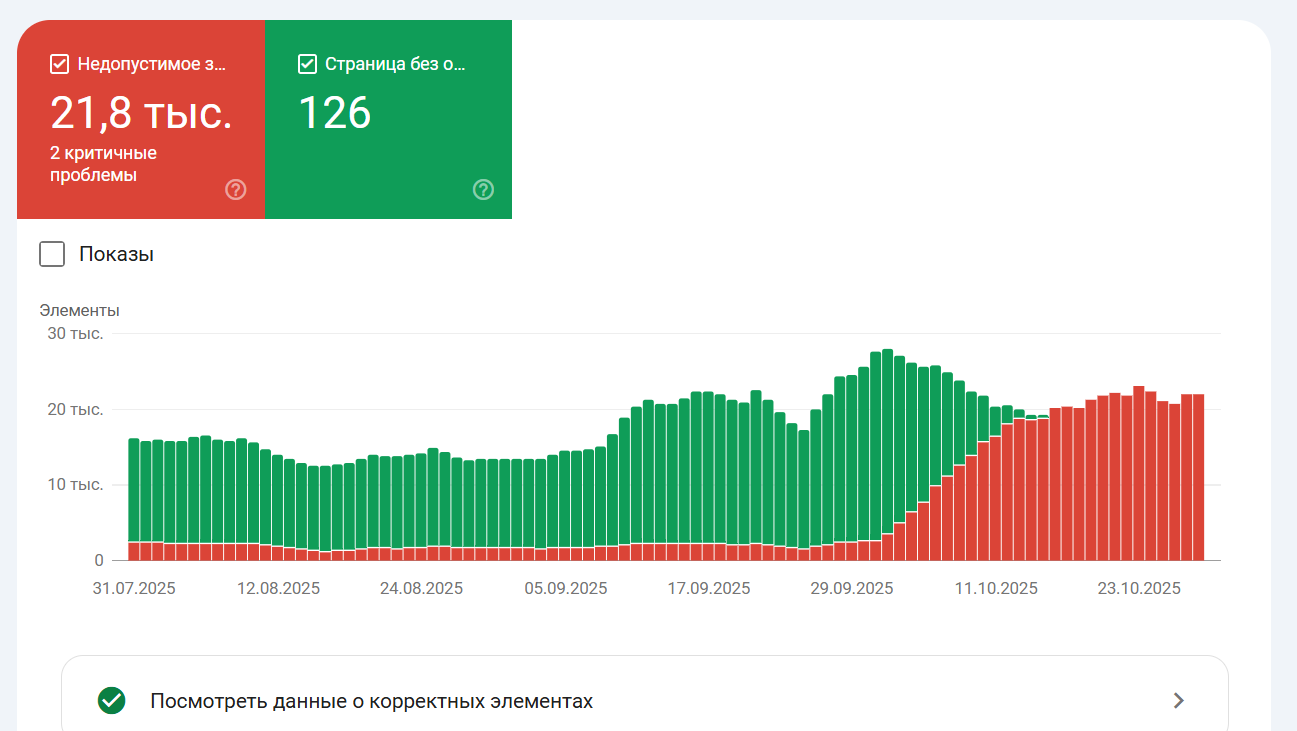Enable the Показы checkbox
The width and height of the screenshot is (1297, 731).
(52, 254)
